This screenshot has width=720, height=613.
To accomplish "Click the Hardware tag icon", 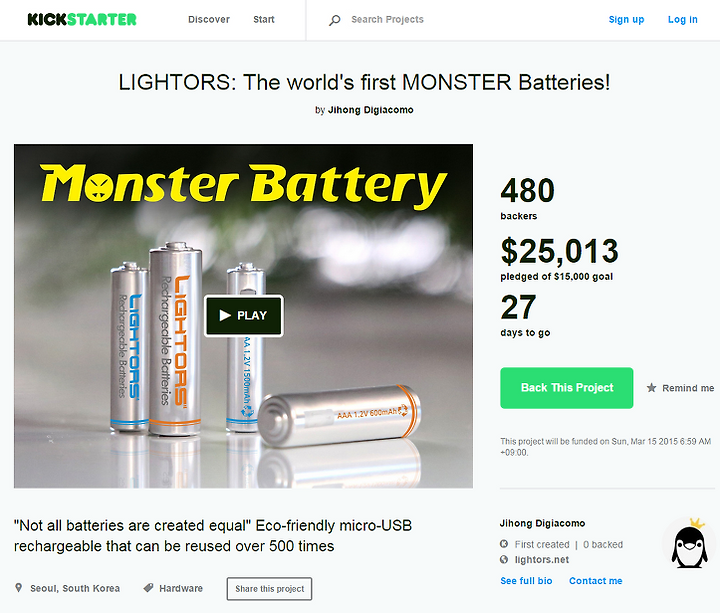I will click(148, 588).
